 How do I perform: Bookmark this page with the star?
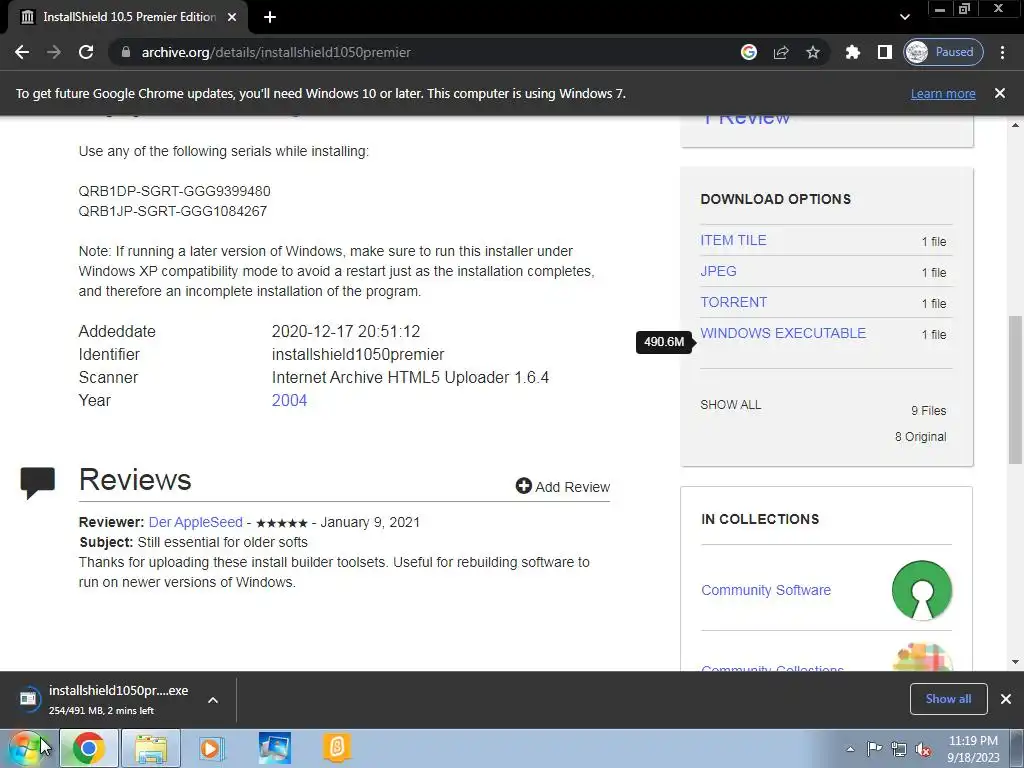[812, 52]
